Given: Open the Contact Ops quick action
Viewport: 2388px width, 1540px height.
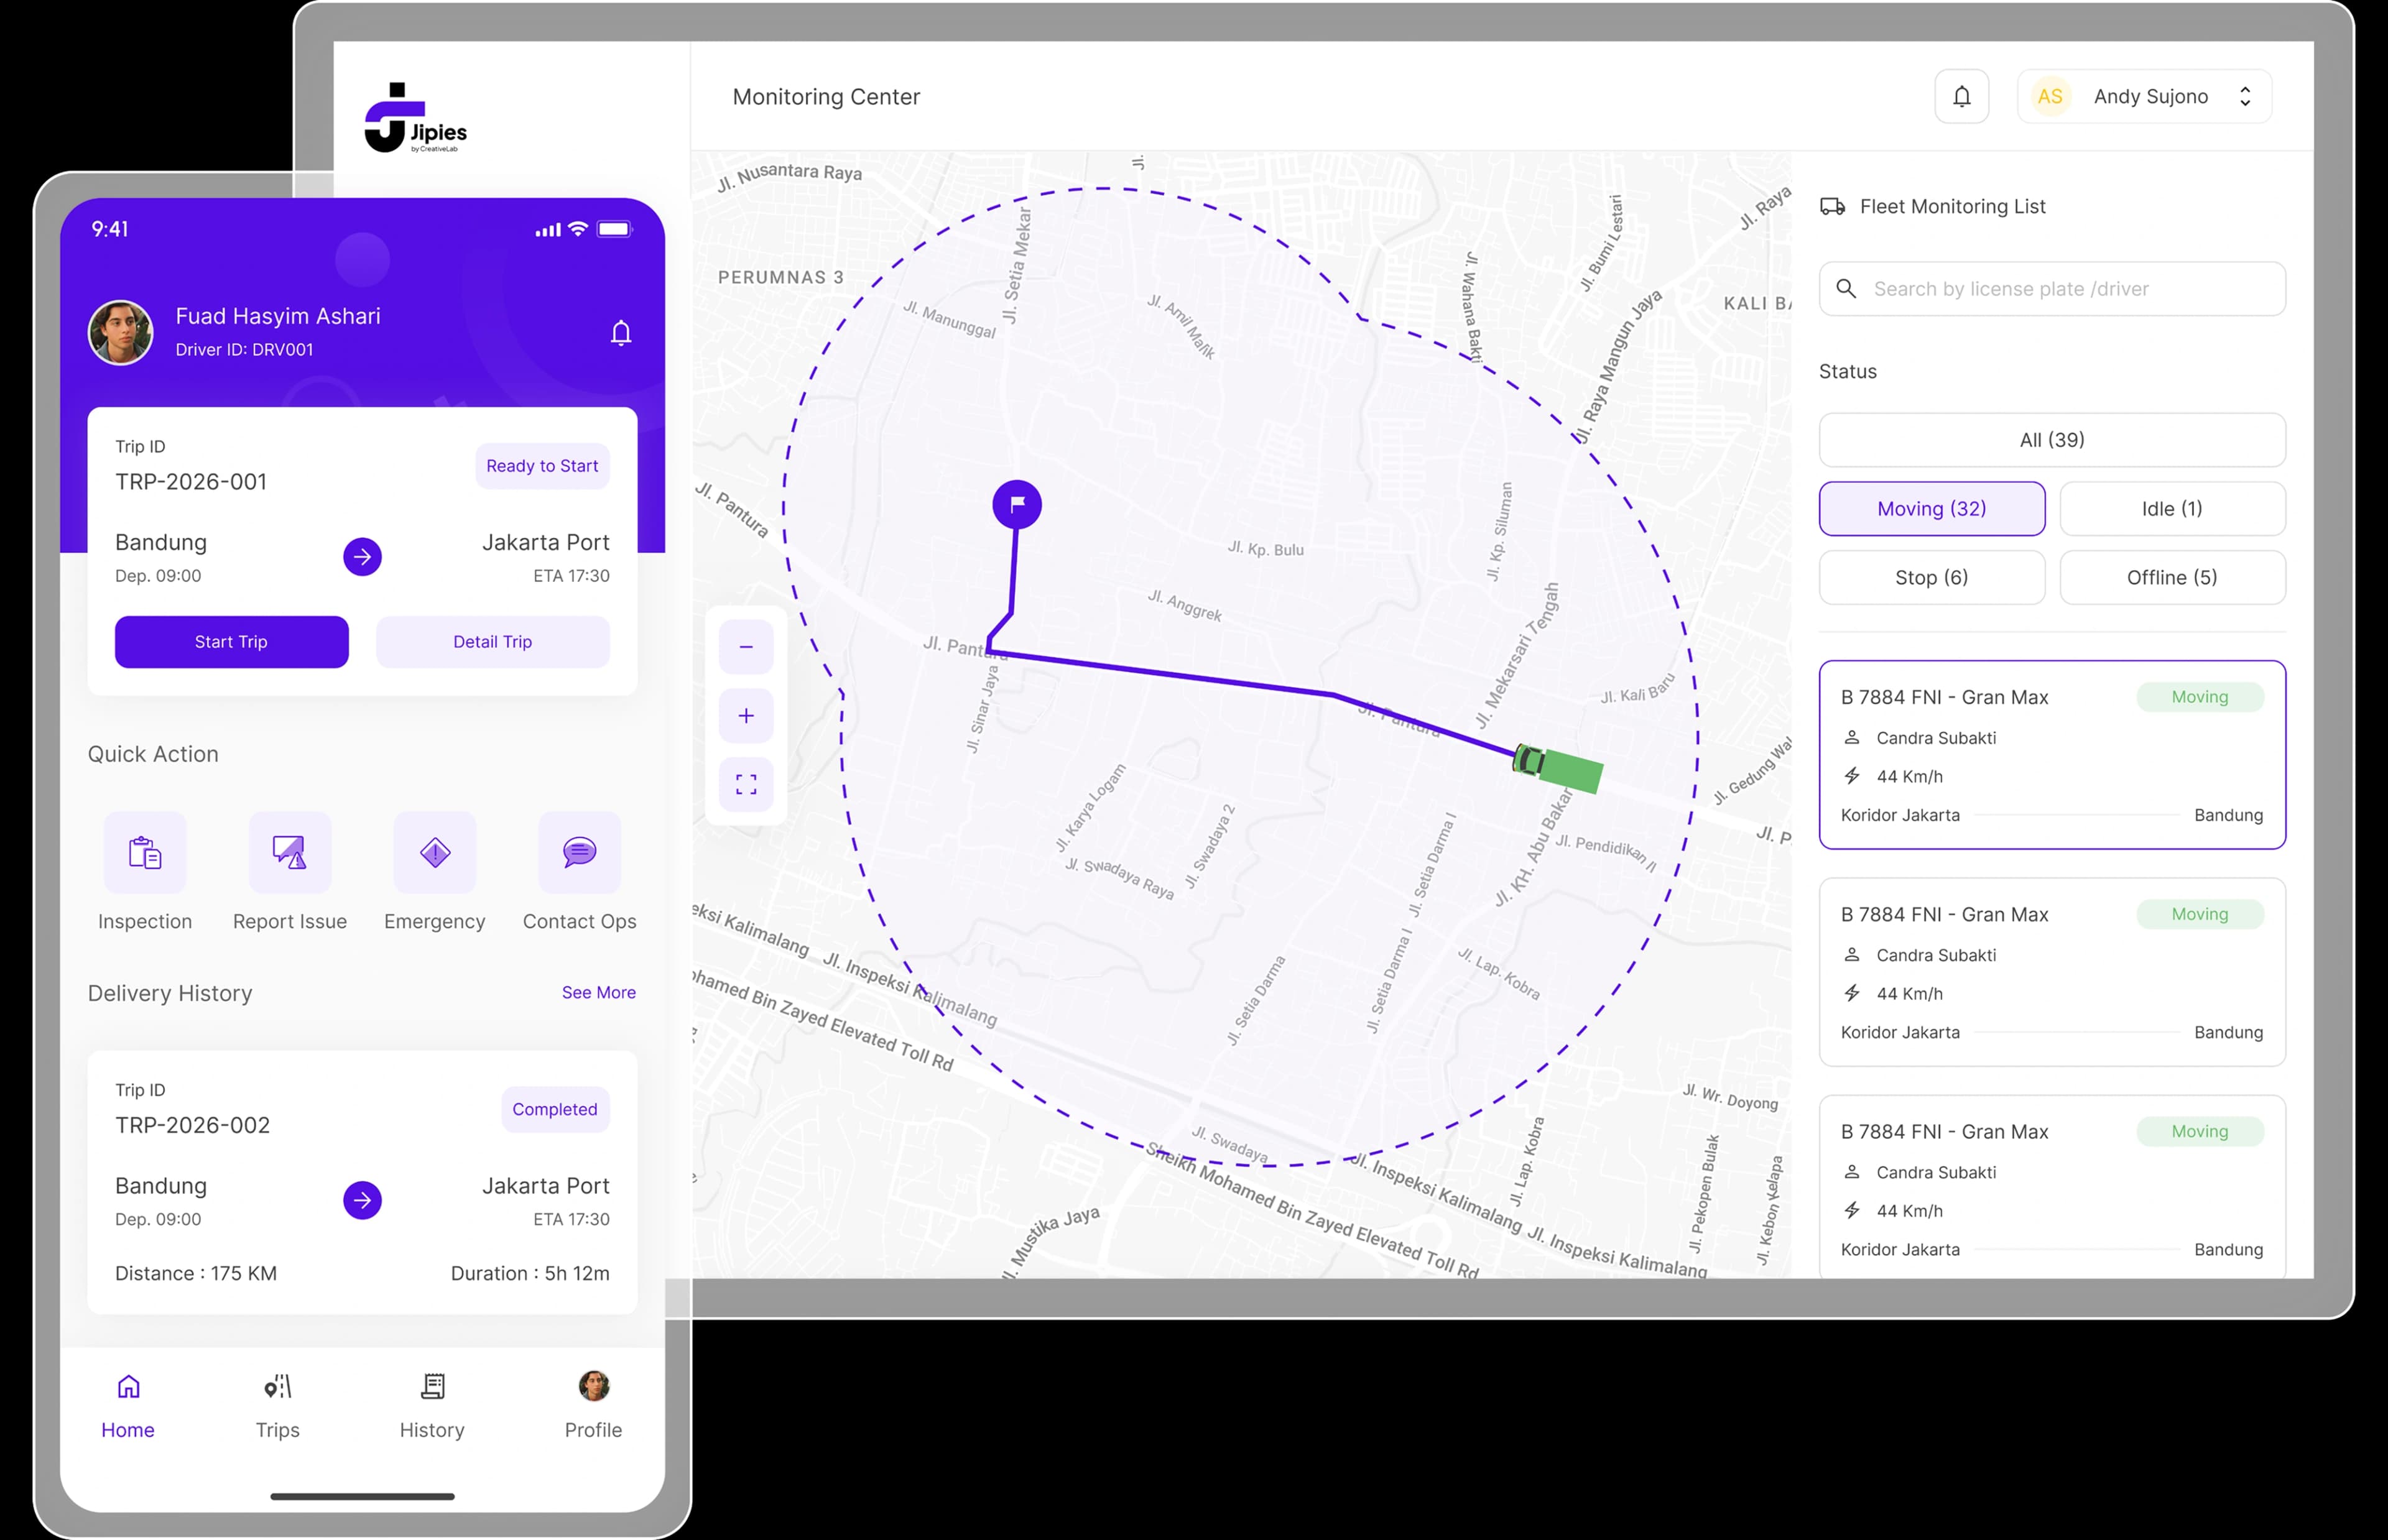Looking at the screenshot, I should (x=580, y=872).
